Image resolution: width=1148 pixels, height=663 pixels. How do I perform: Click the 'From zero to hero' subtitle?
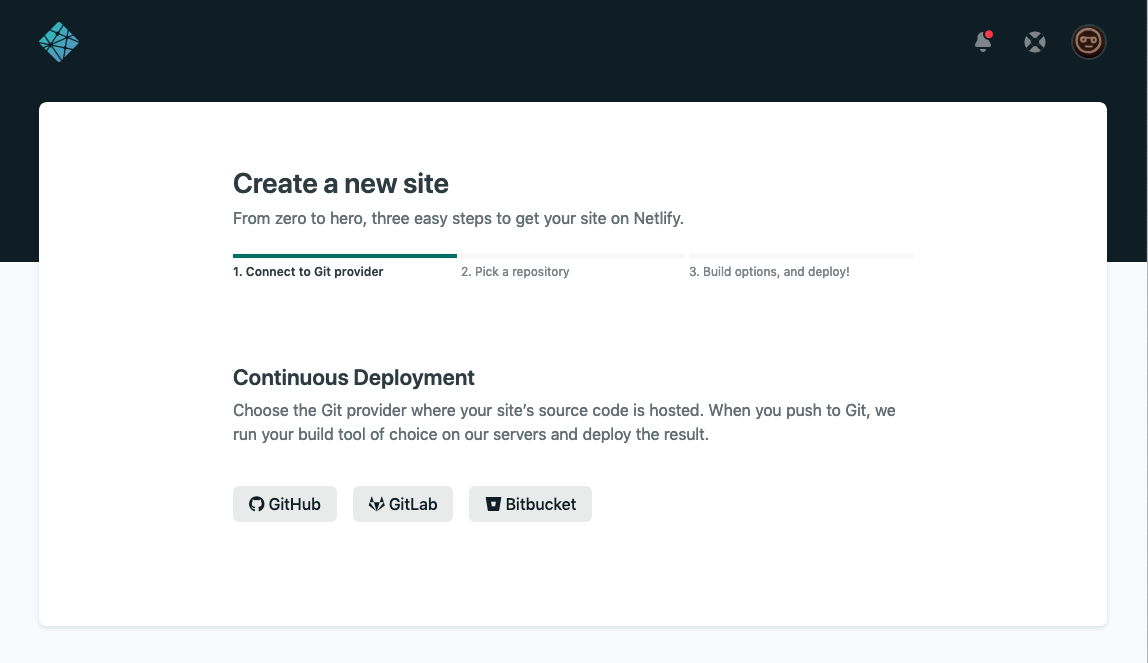pyautogui.click(x=458, y=219)
